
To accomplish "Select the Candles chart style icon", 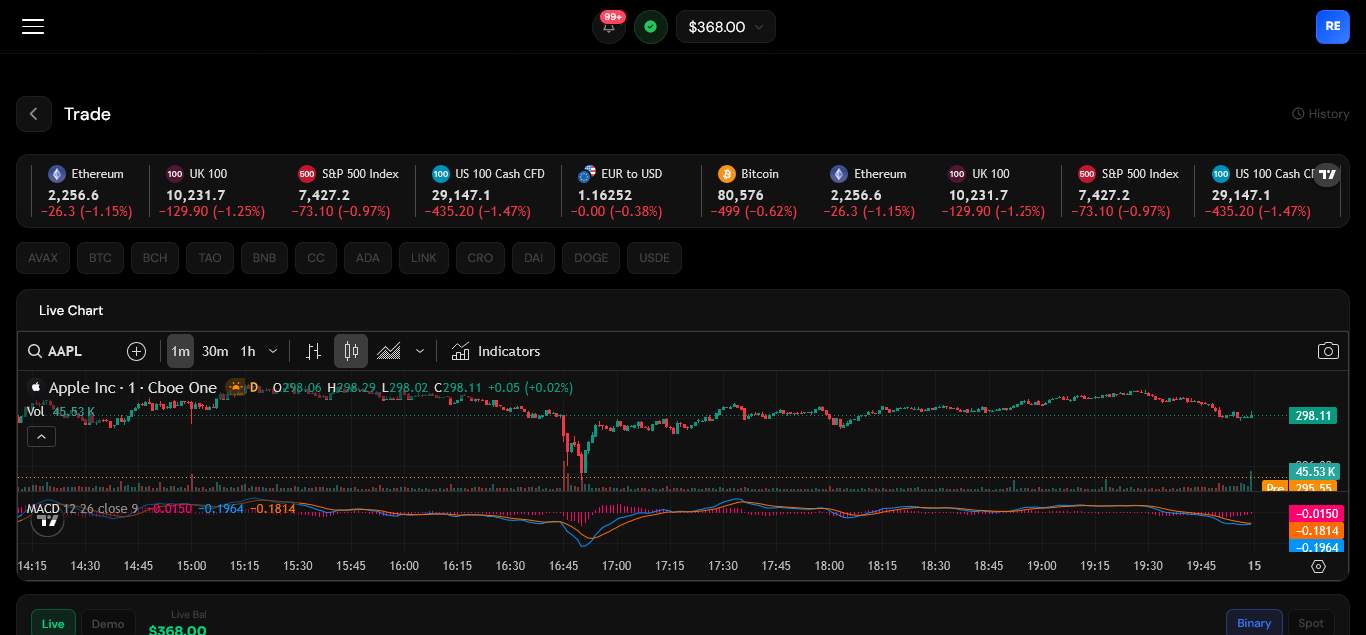I will 351,351.
